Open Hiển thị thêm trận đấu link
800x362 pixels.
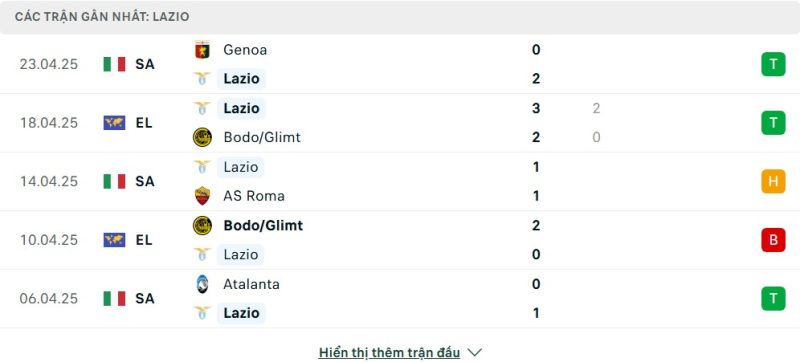389,352
